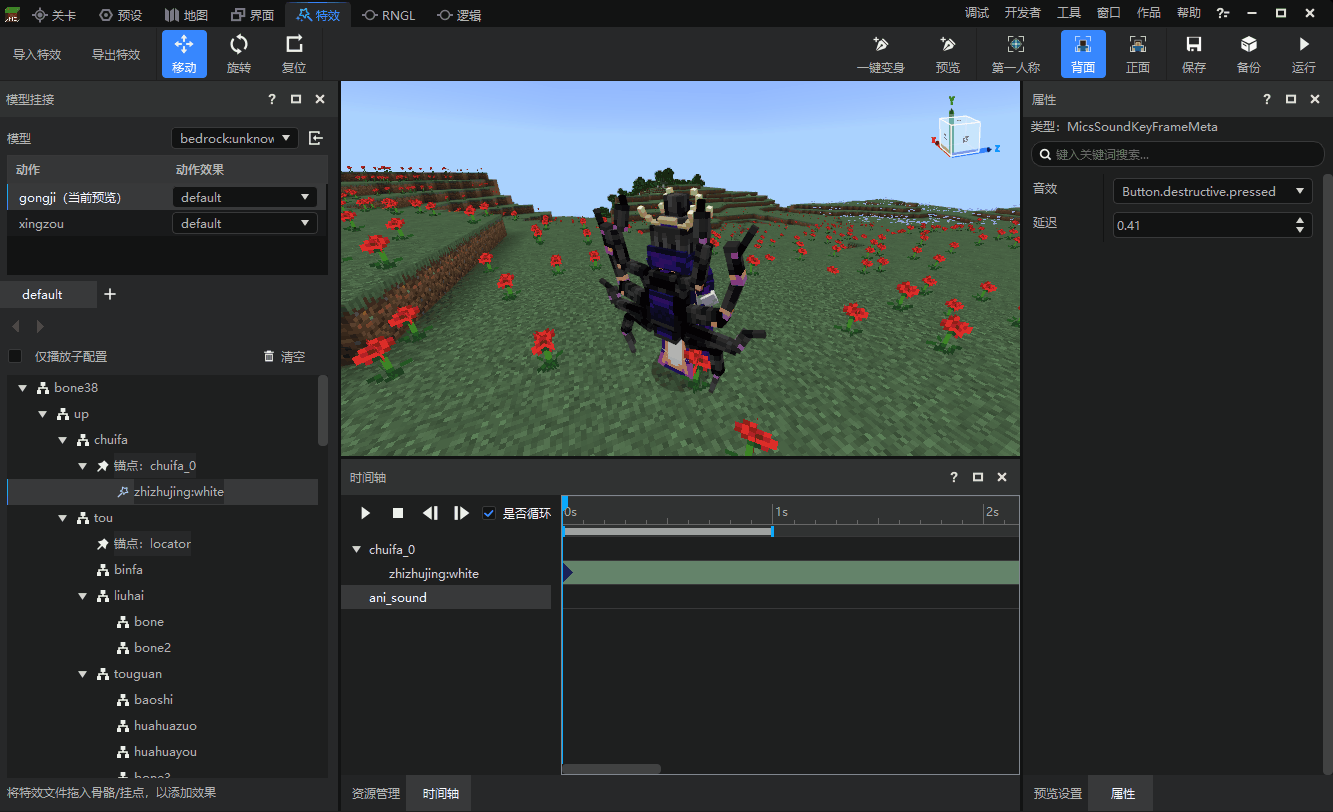Viewport: 1333px width, 812px height.
Task: Collapse the tou tree node
Action: pos(63,518)
